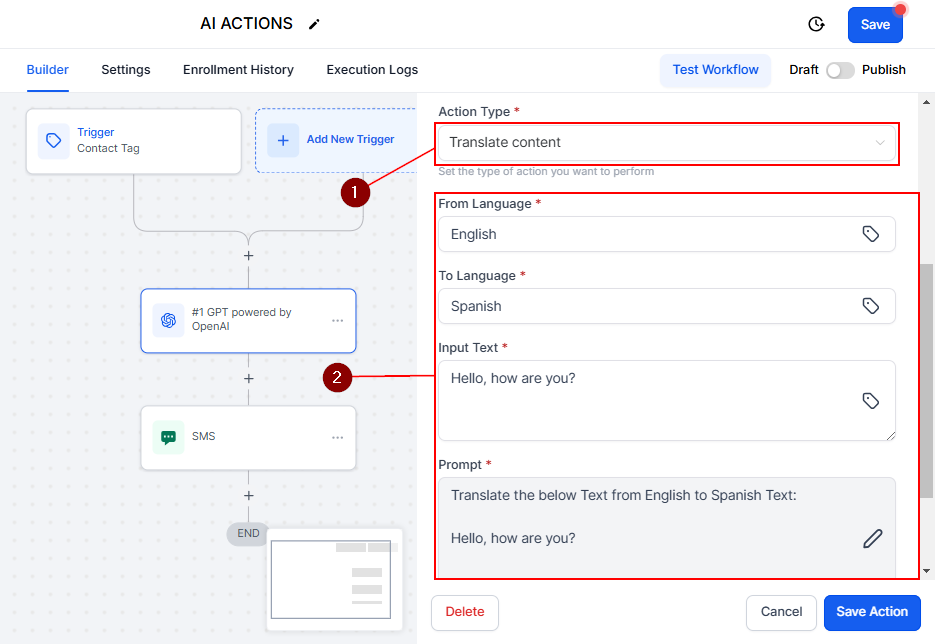The image size is (935, 644).
Task: Save the workflow
Action: coord(875,25)
